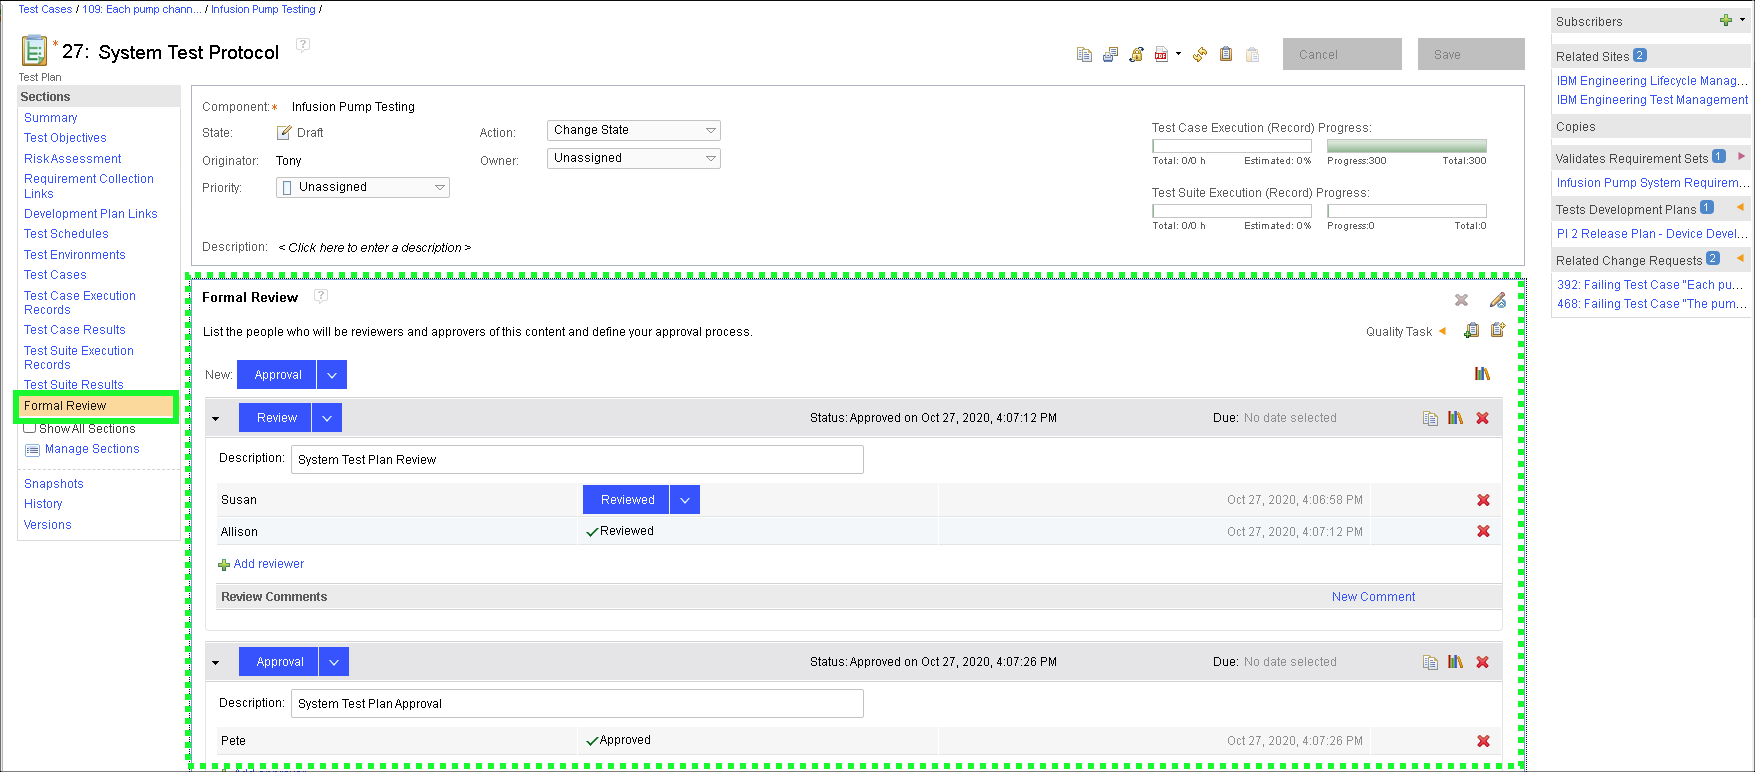
Task: Check the Show All Sections checkbox
Action: point(30,428)
